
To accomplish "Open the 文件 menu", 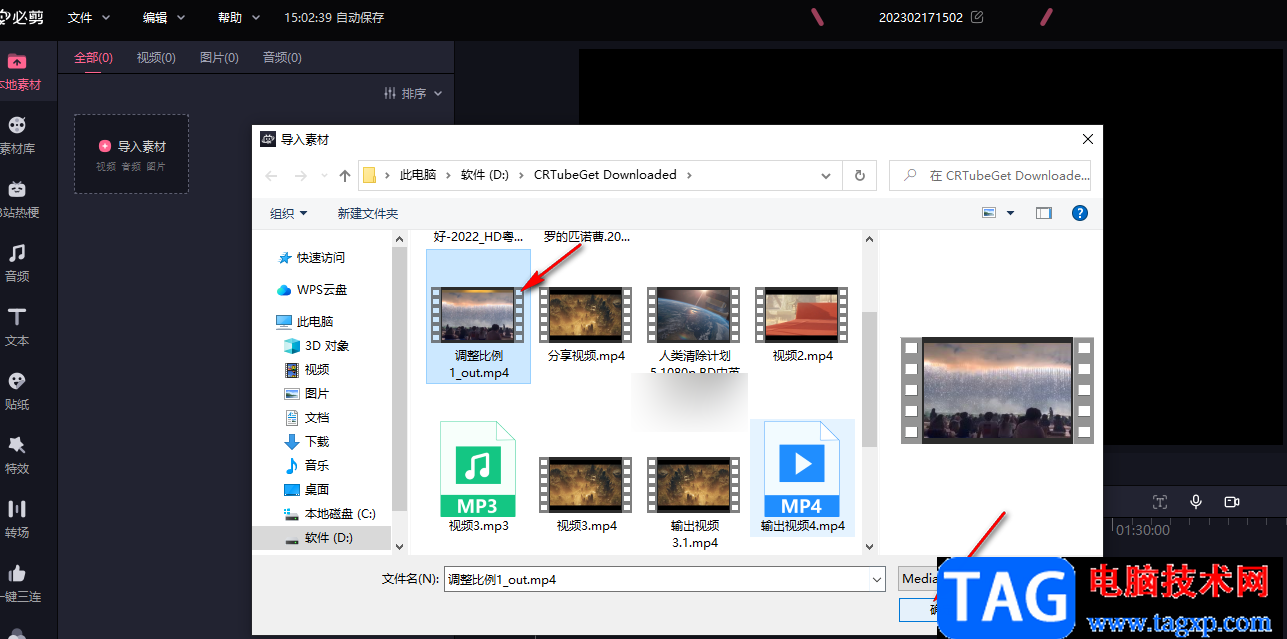I will click(89, 18).
